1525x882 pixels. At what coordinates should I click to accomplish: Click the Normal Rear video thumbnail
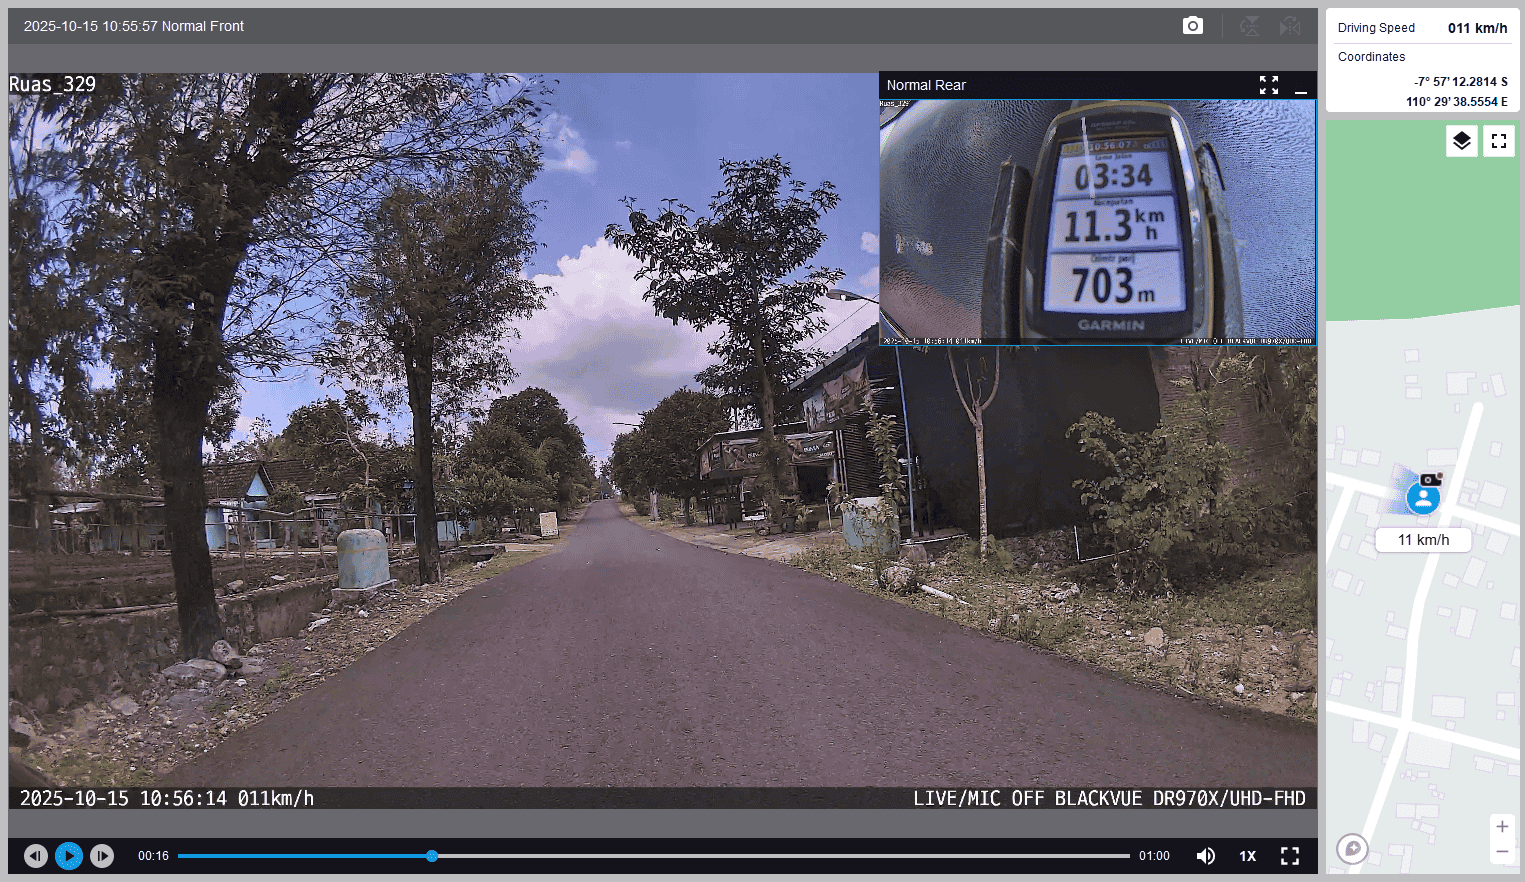pos(1097,220)
